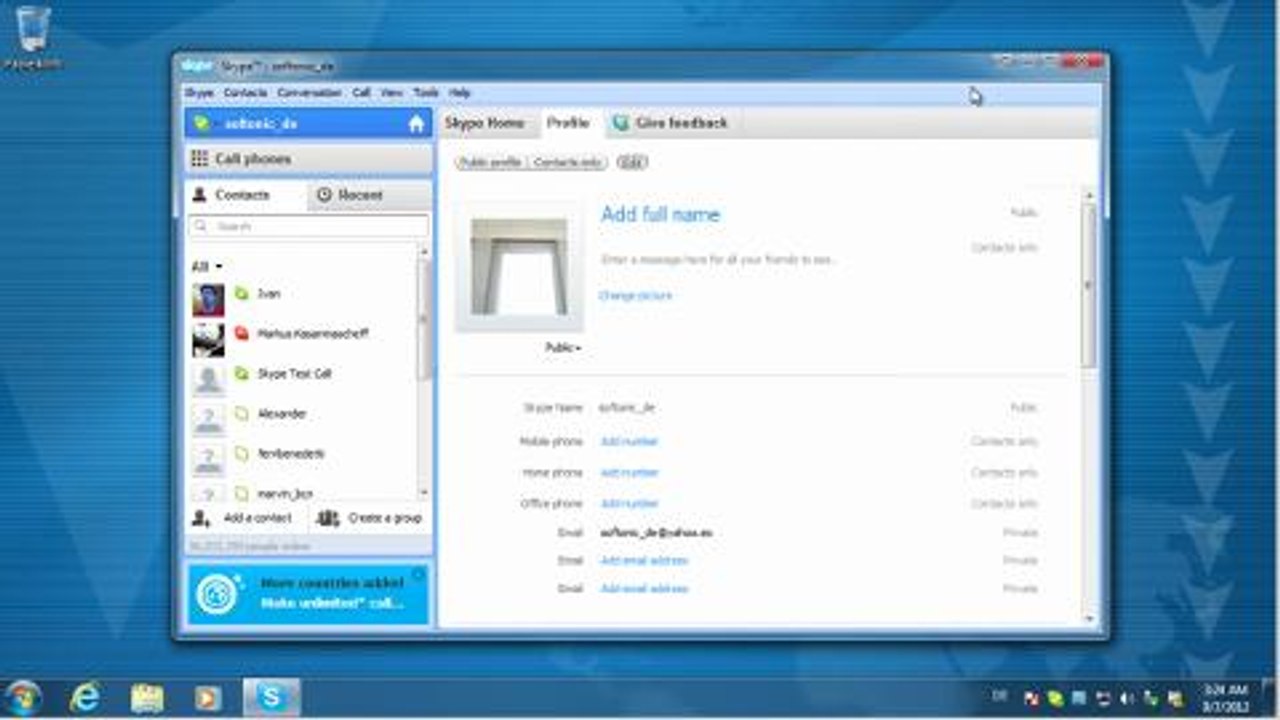Viewport: 1280px width, 720px height.
Task: Click the magnifier icon in the search box
Action: coord(201,227)
